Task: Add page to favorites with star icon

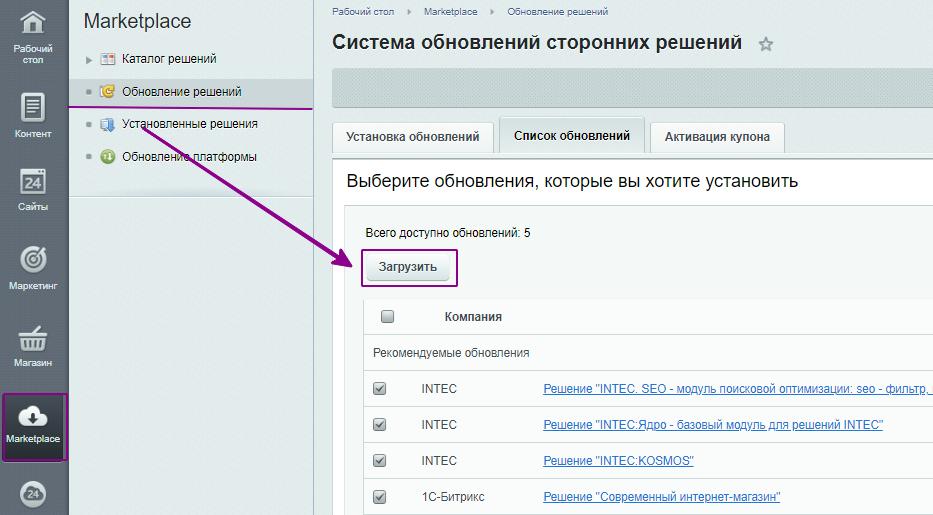Action: pos(766,44)
